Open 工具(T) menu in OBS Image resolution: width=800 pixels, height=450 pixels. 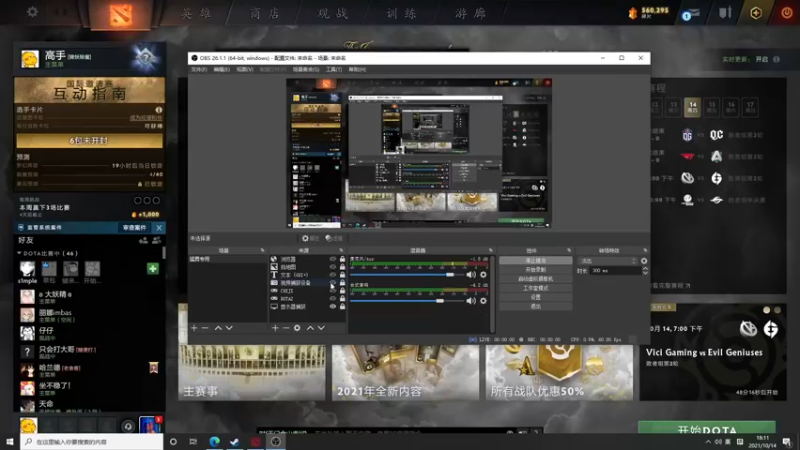pos(334,69)
